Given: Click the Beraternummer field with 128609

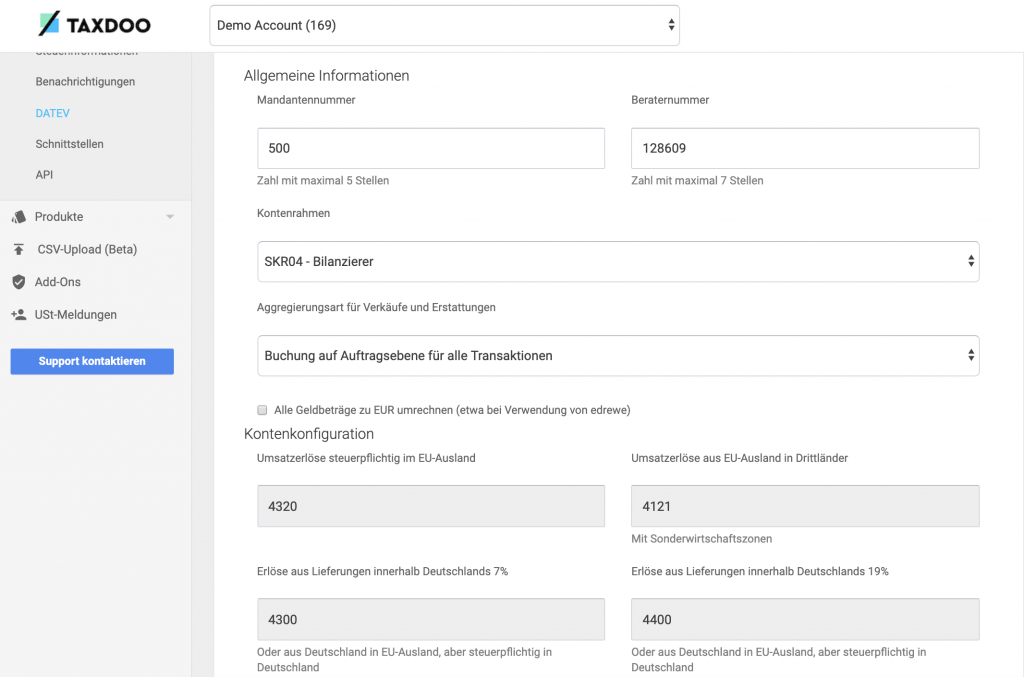Looking at the screenshot, I should [x=805, y=148].
